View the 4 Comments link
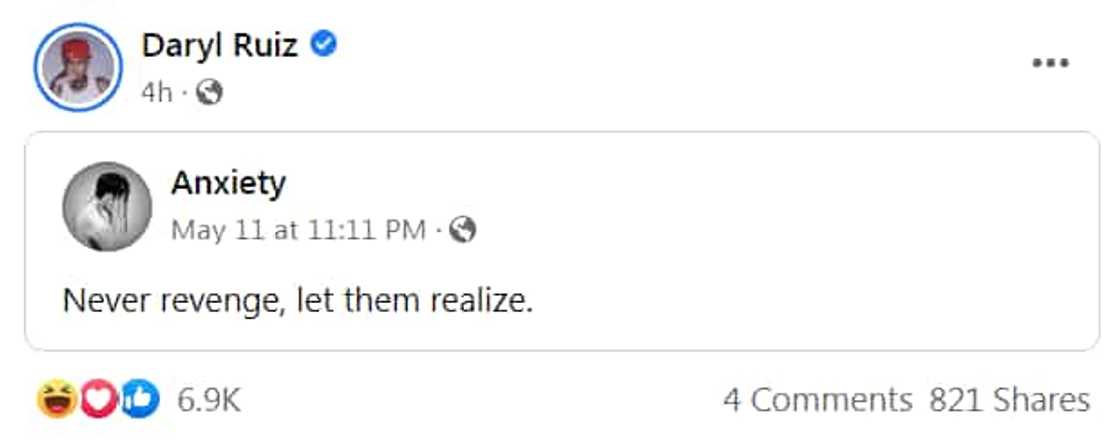1120x441 pixels. (x=817, y=400)
